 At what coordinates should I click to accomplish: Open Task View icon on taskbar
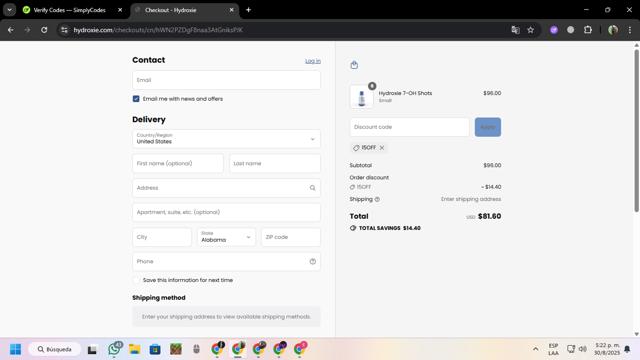click(x=92, y=349)
